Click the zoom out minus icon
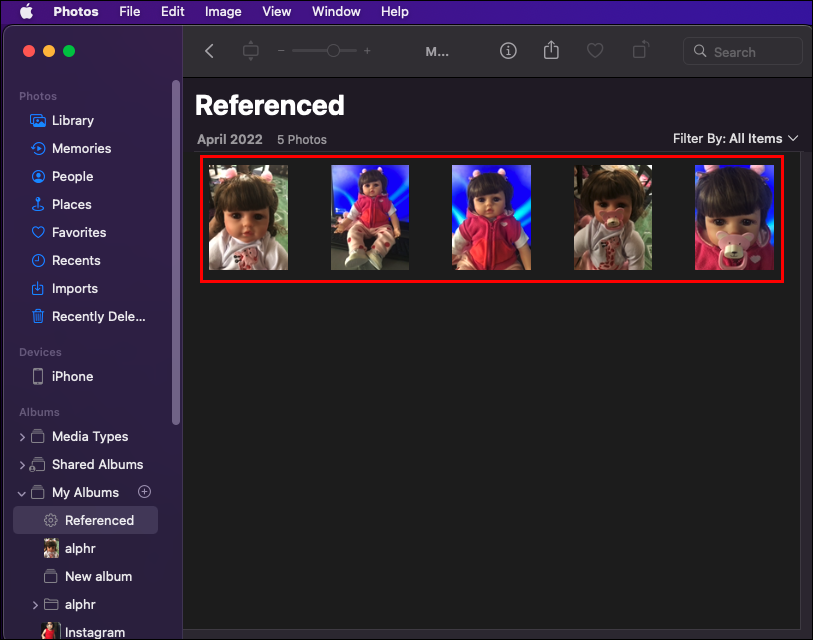 pyautogui.click(x=281, y=51)
